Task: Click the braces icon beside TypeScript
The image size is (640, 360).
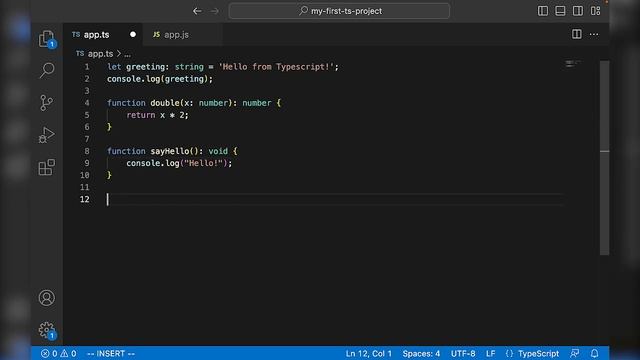Action: (x=509, y=353)
